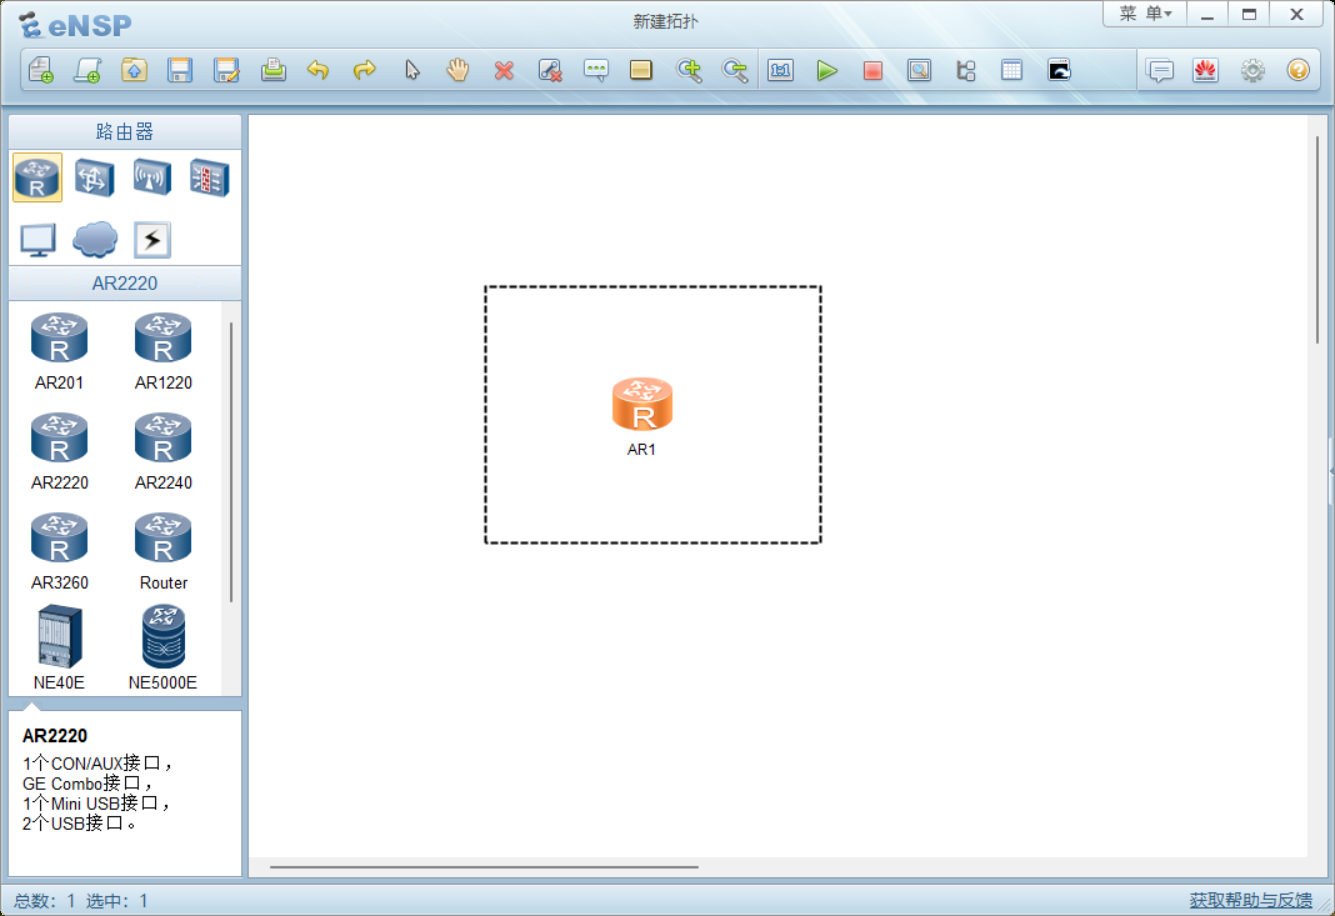The image size is (1335, 916).
Task: Open the 获取帮助与反馈 help and feedback link
Action: (x=1250, y=900)
